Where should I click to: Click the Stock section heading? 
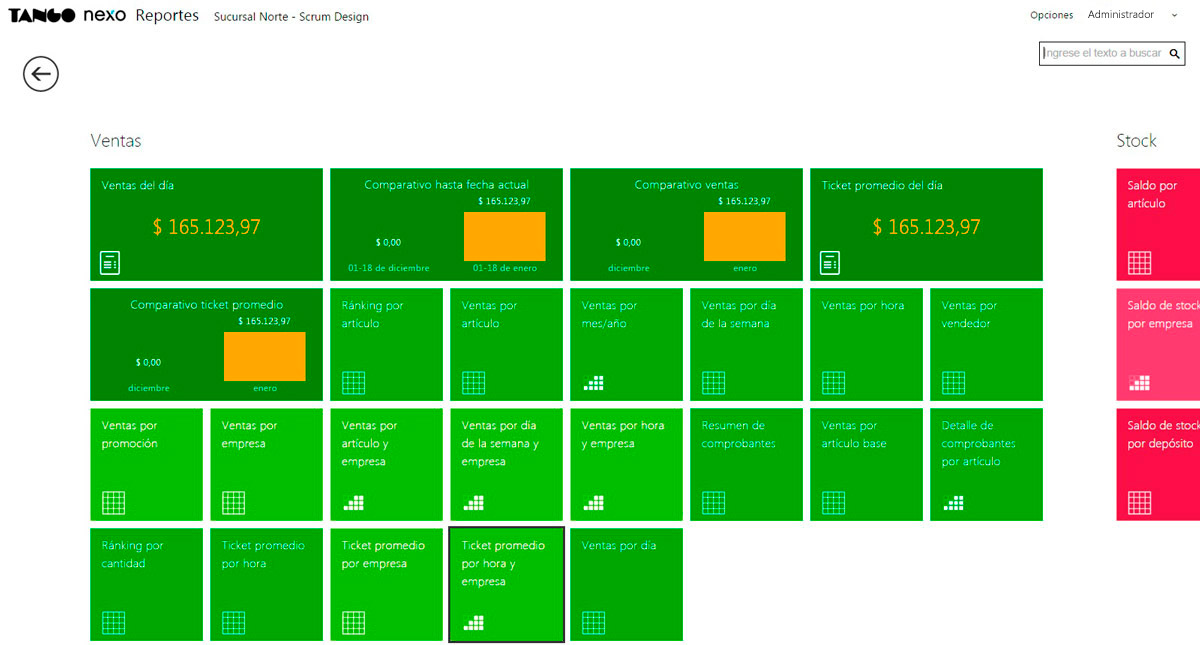(x=1136, y=141)
